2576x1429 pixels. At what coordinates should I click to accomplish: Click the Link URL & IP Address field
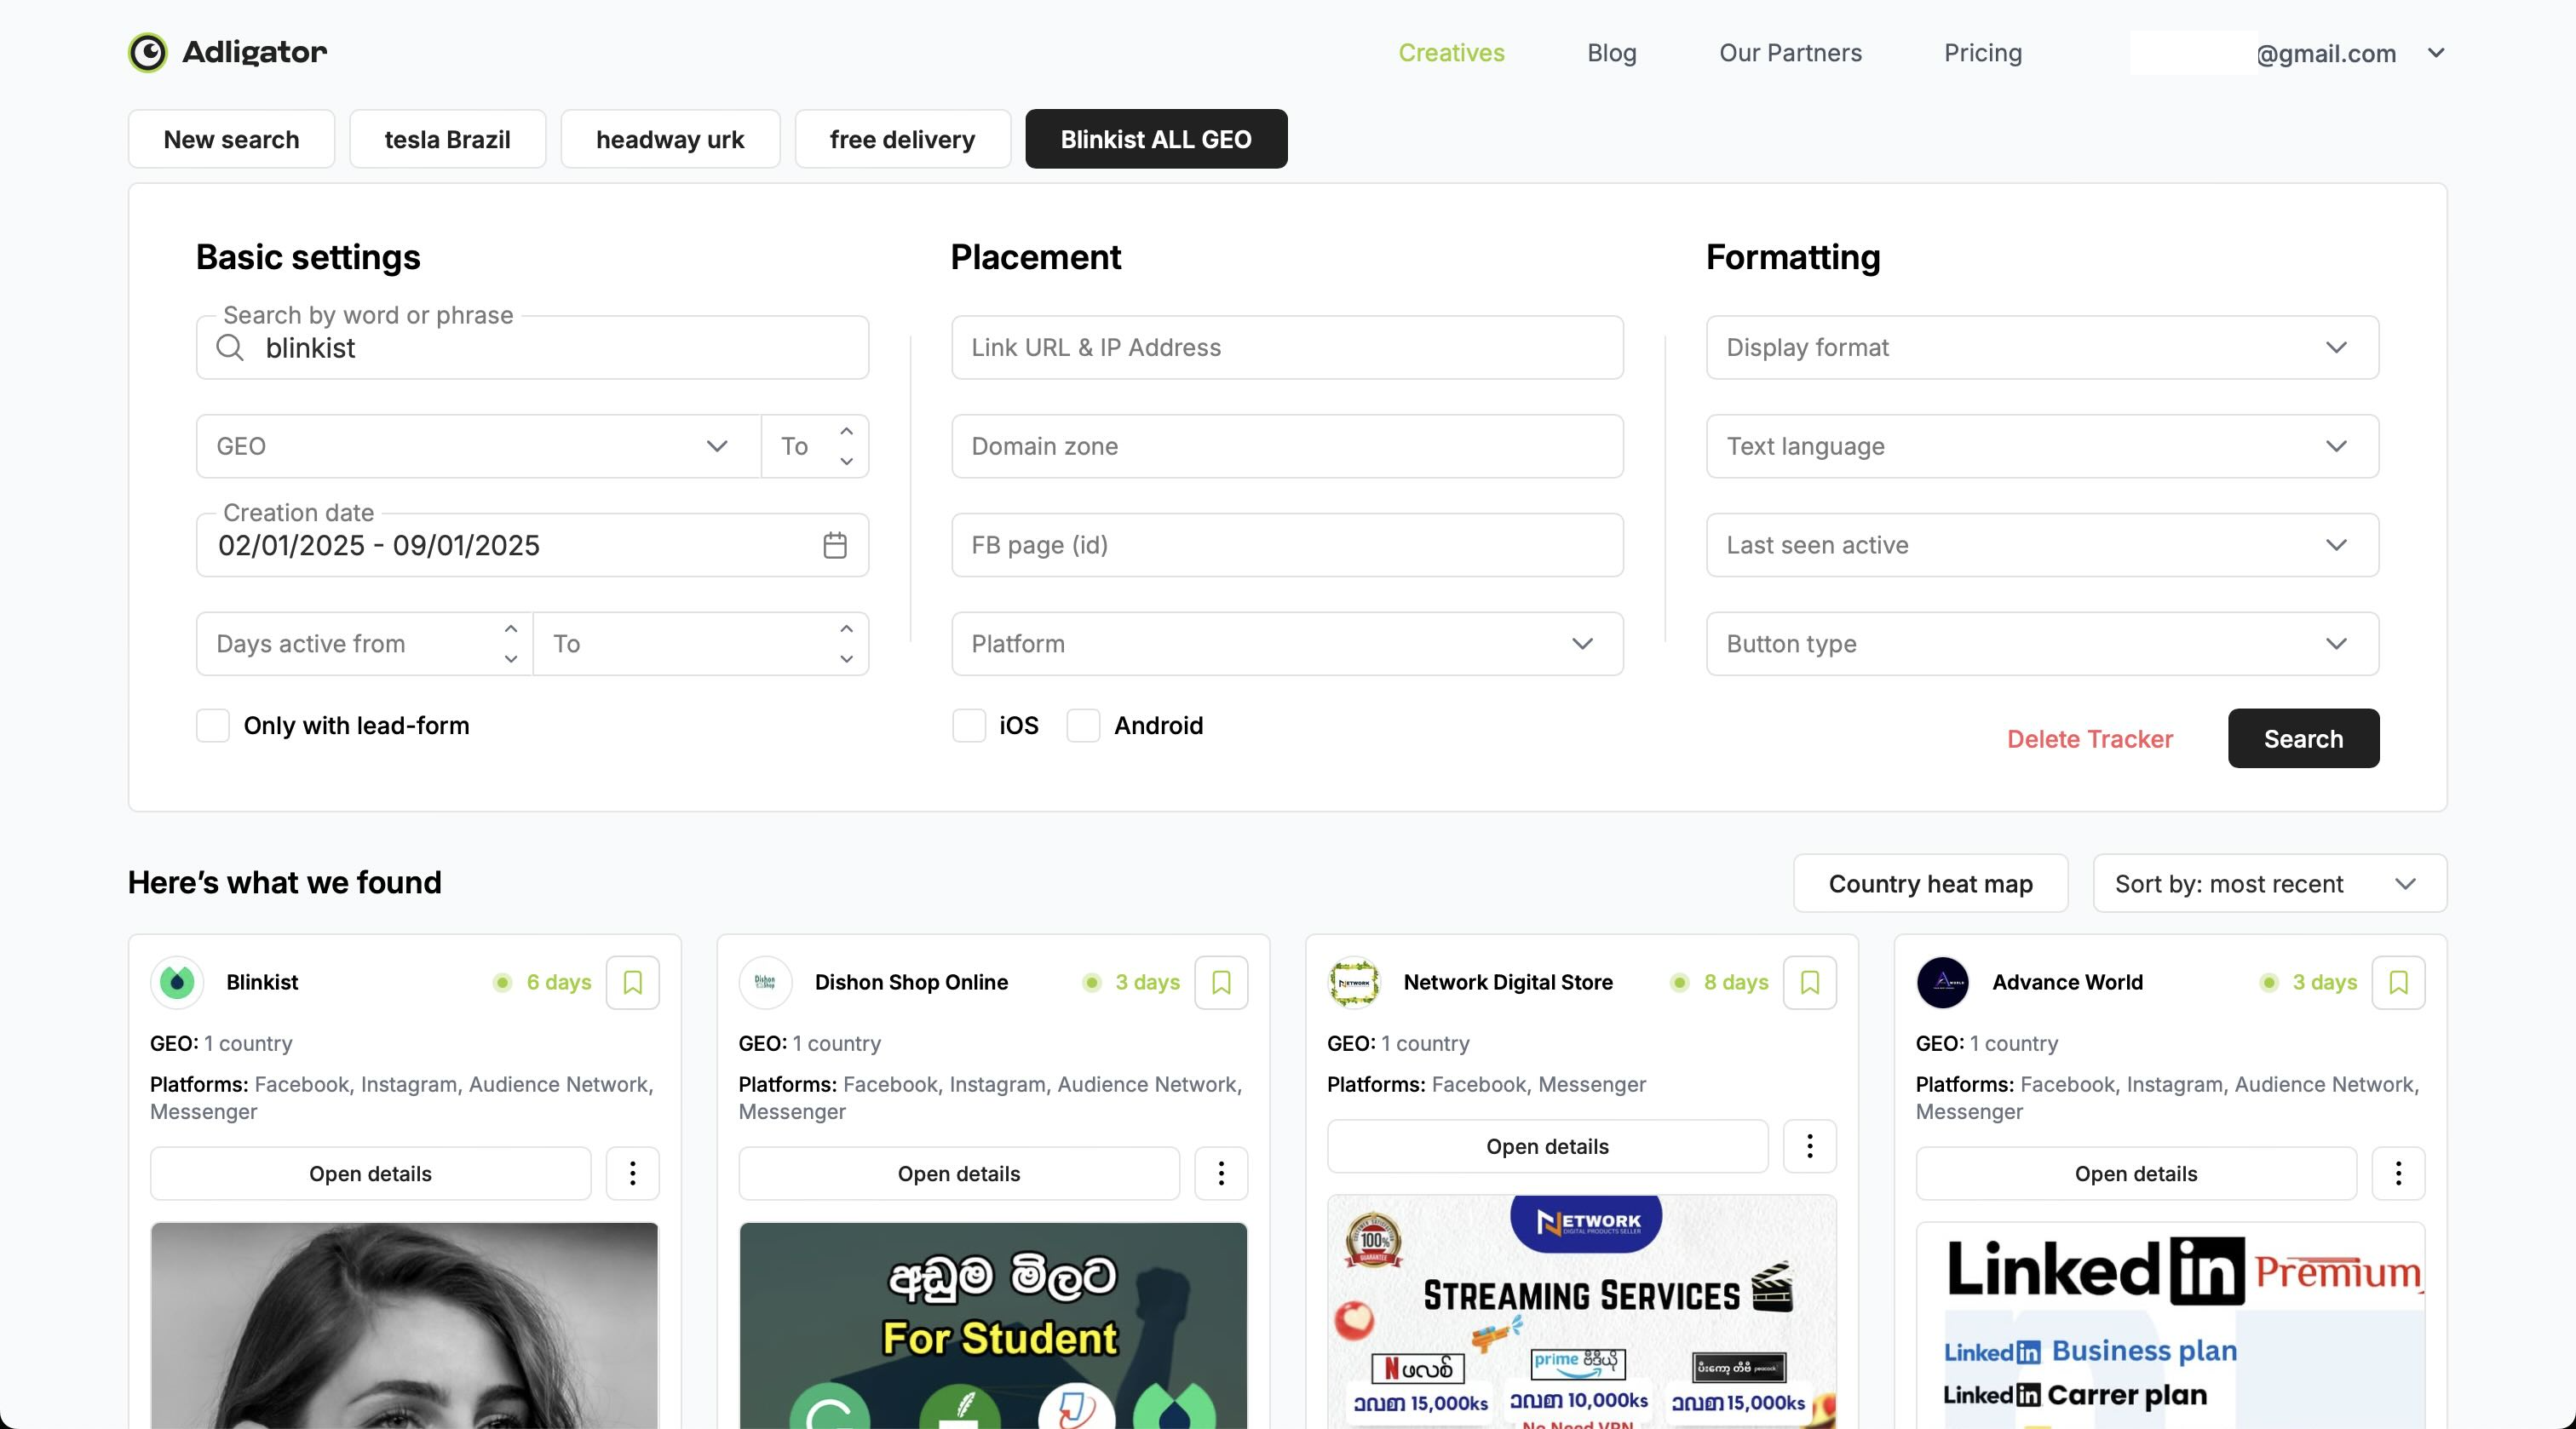click(x=1286, y=347)
